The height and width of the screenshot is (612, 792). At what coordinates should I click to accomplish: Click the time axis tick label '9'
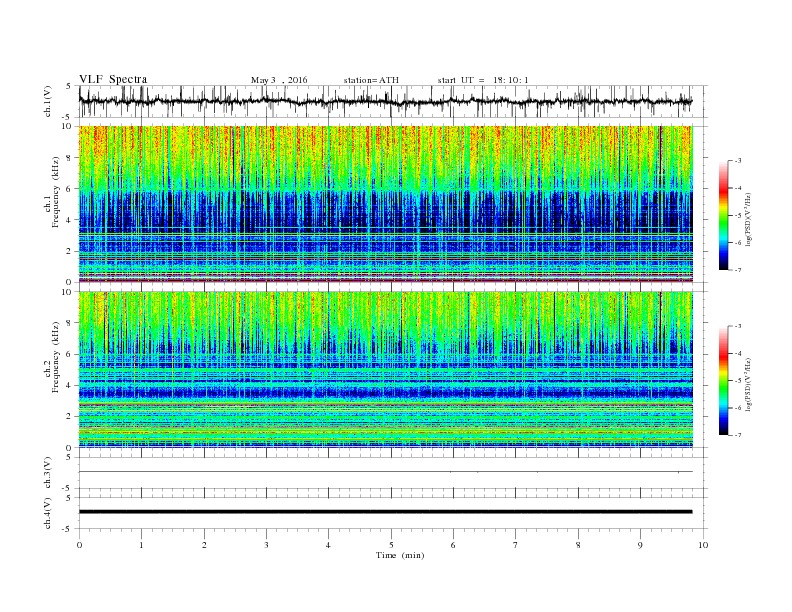(640, 545)
